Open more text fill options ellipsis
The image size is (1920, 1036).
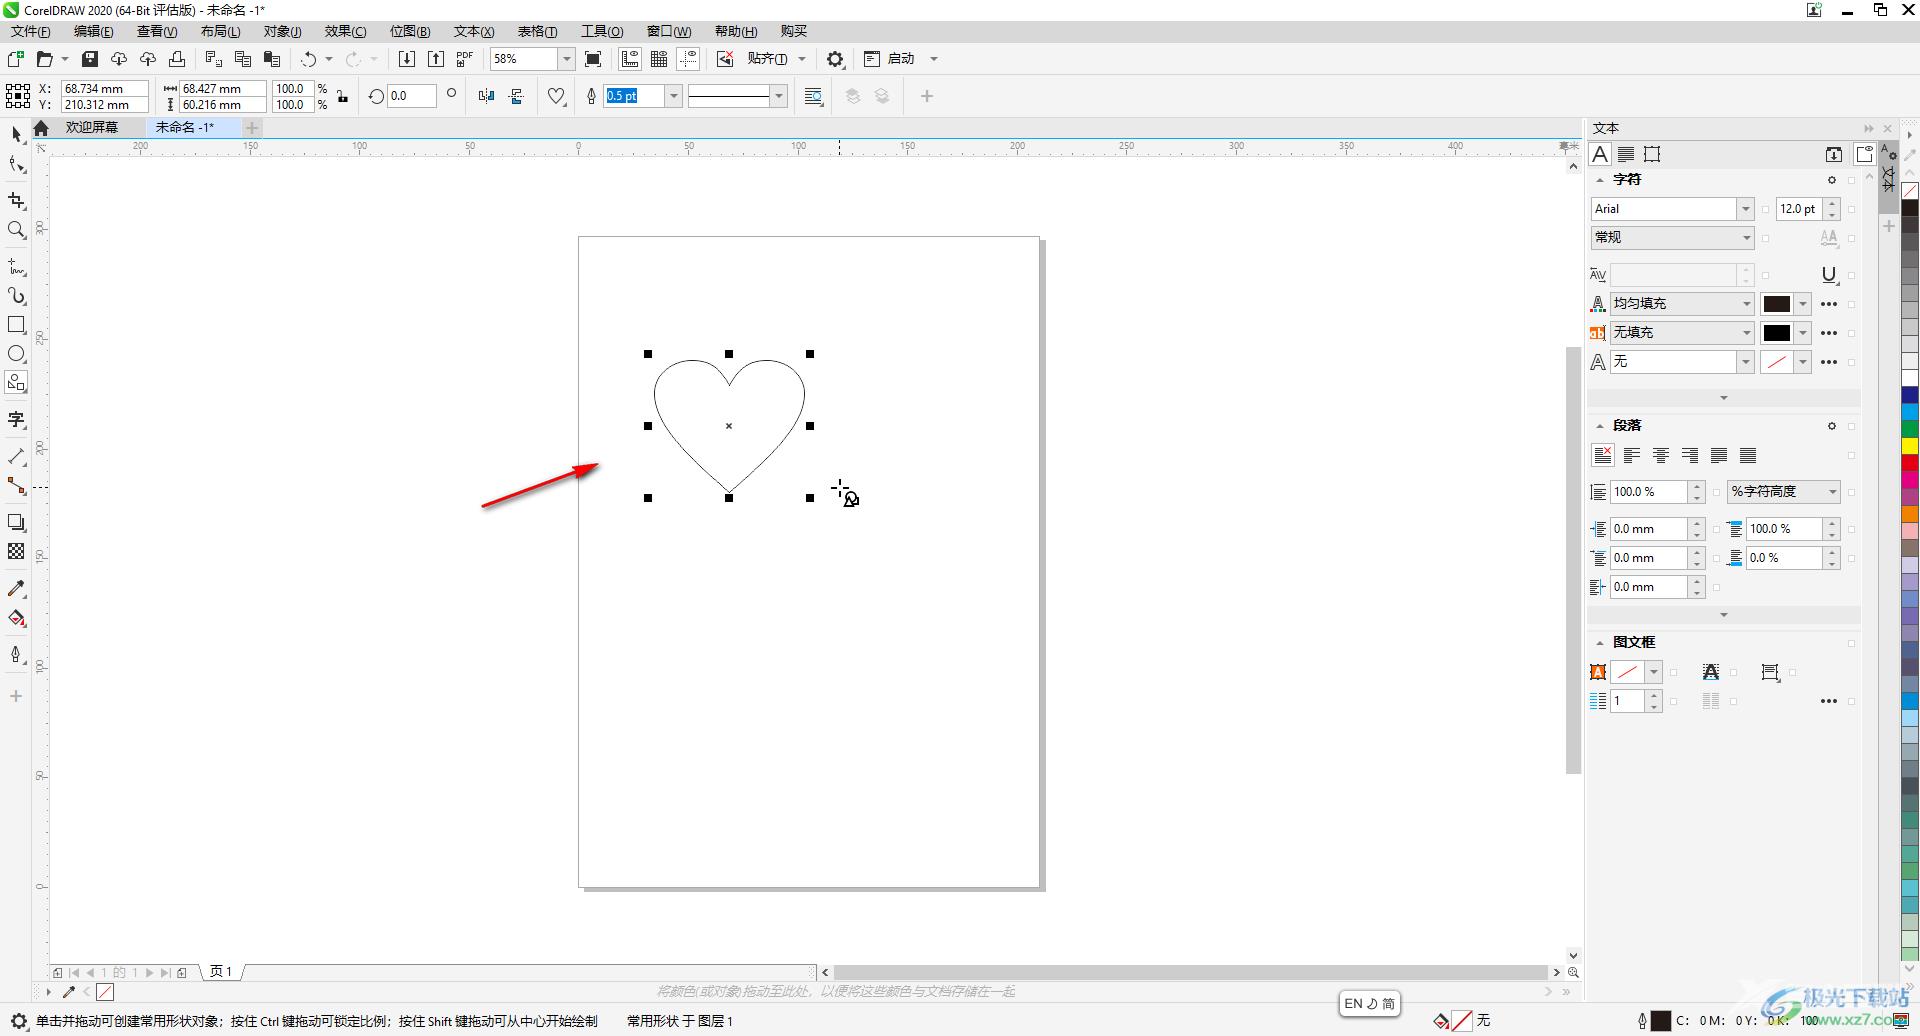click(x=1829, y=303)
